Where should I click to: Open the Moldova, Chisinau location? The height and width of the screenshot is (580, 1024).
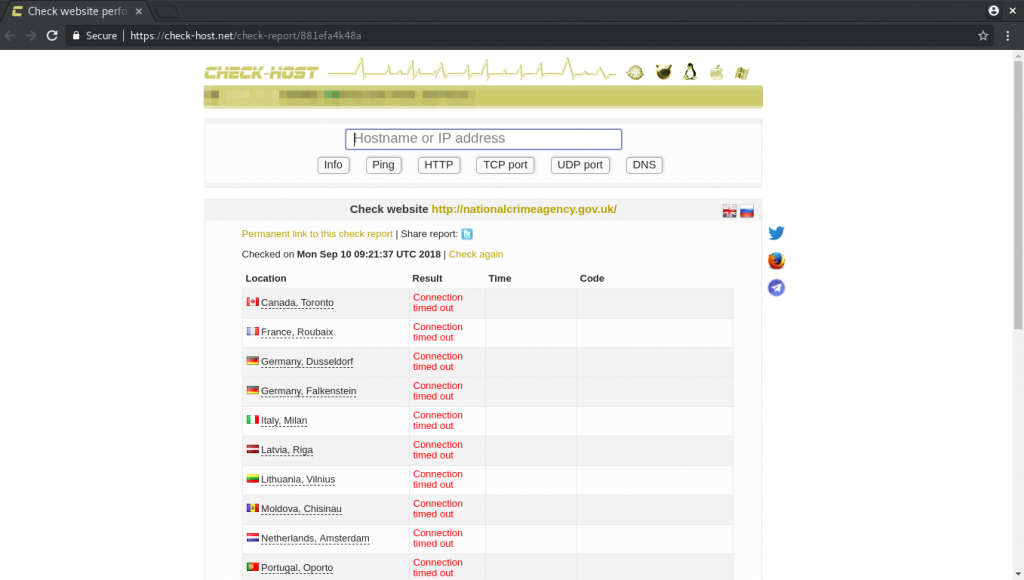click(301, 508)
